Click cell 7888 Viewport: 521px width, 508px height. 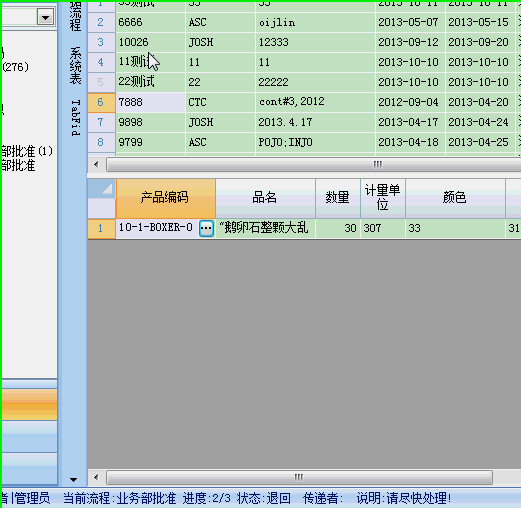coord(150,103)
